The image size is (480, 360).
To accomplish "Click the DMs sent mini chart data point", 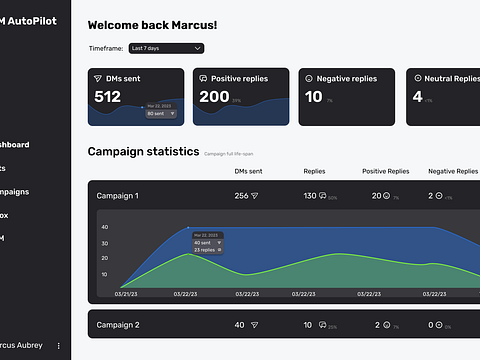I will [142, 107].
